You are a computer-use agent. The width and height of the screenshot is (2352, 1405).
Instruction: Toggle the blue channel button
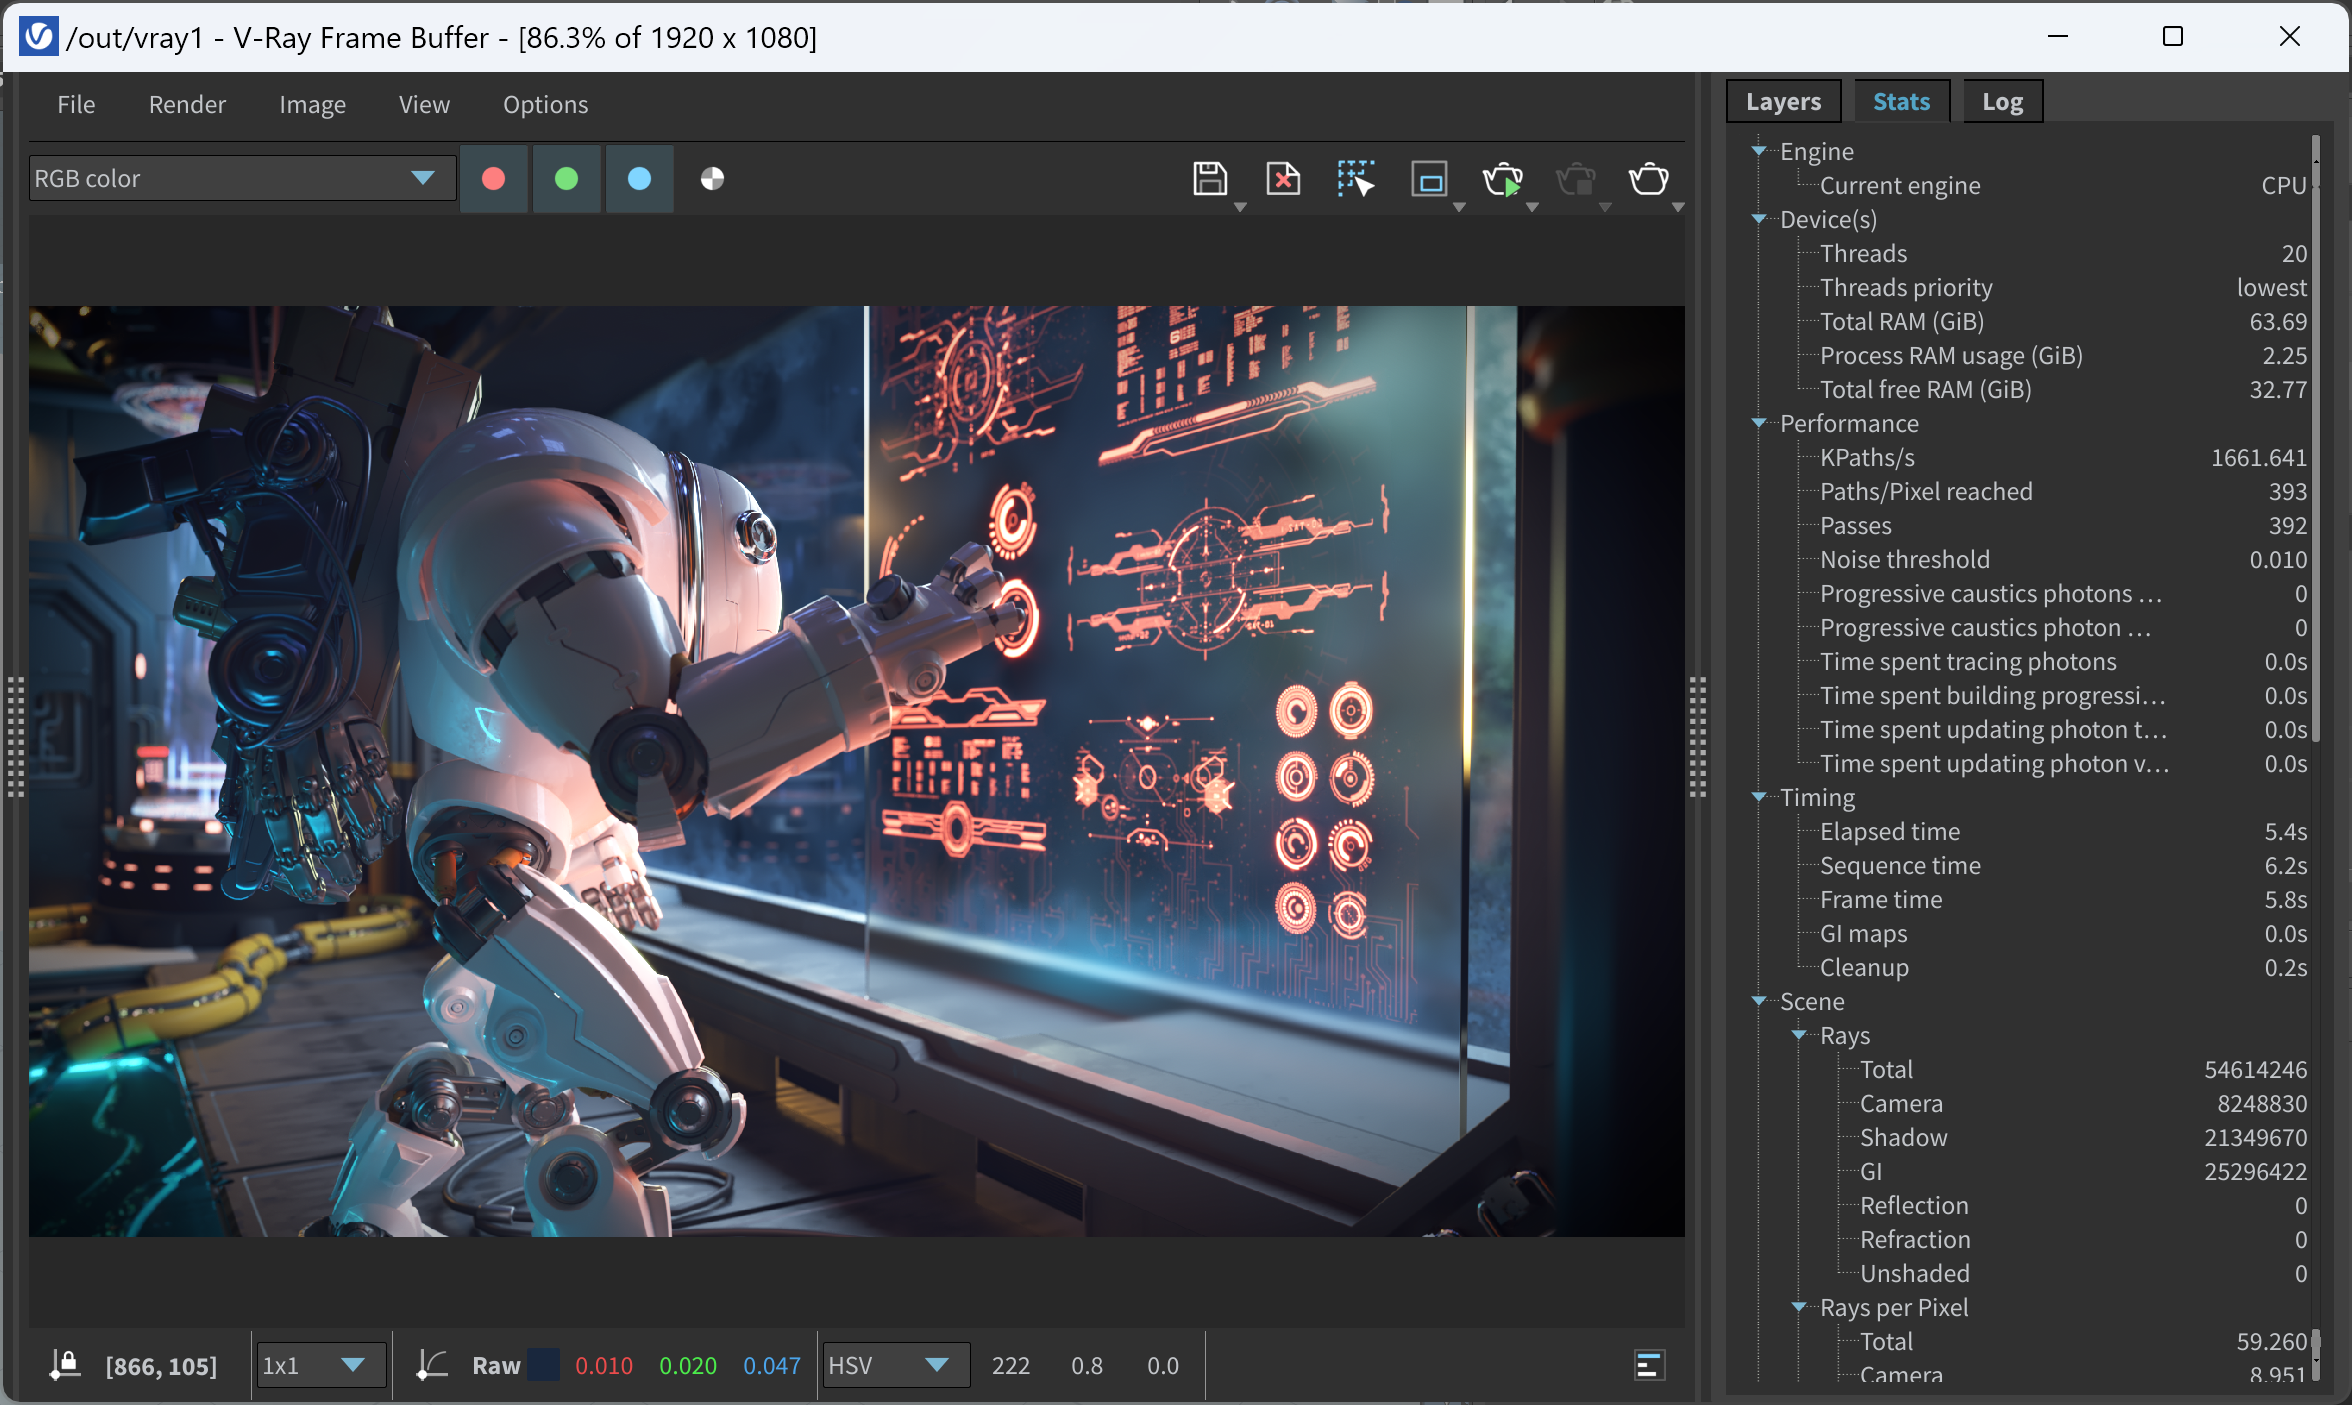639,179
